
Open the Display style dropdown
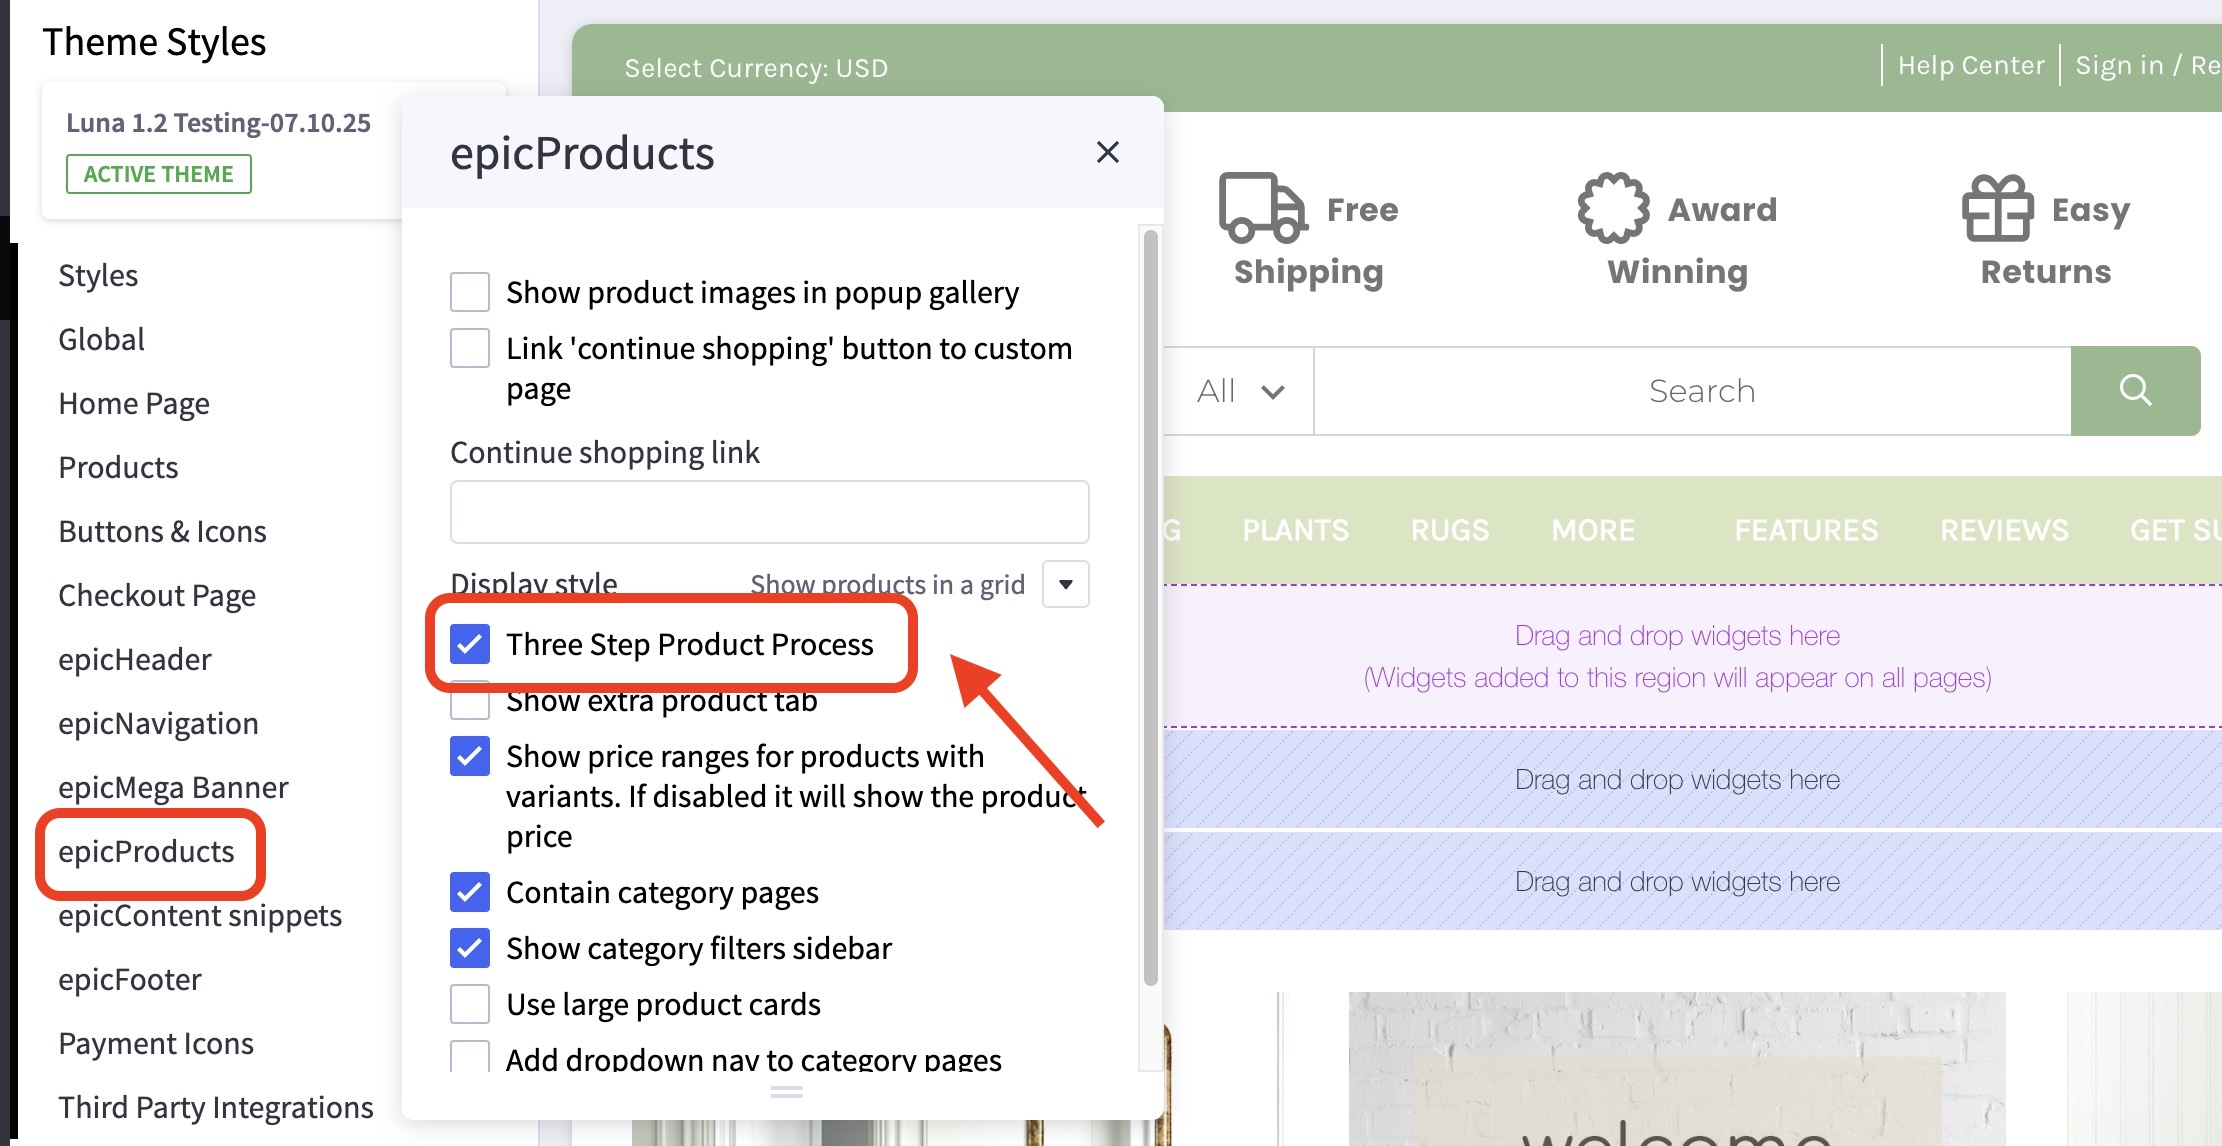(1064, 583)
